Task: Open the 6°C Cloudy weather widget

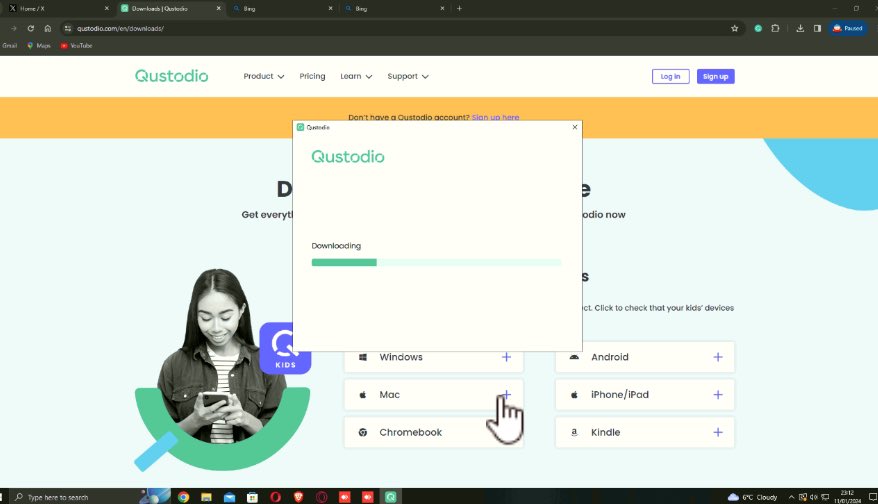Action: [752, 497]
